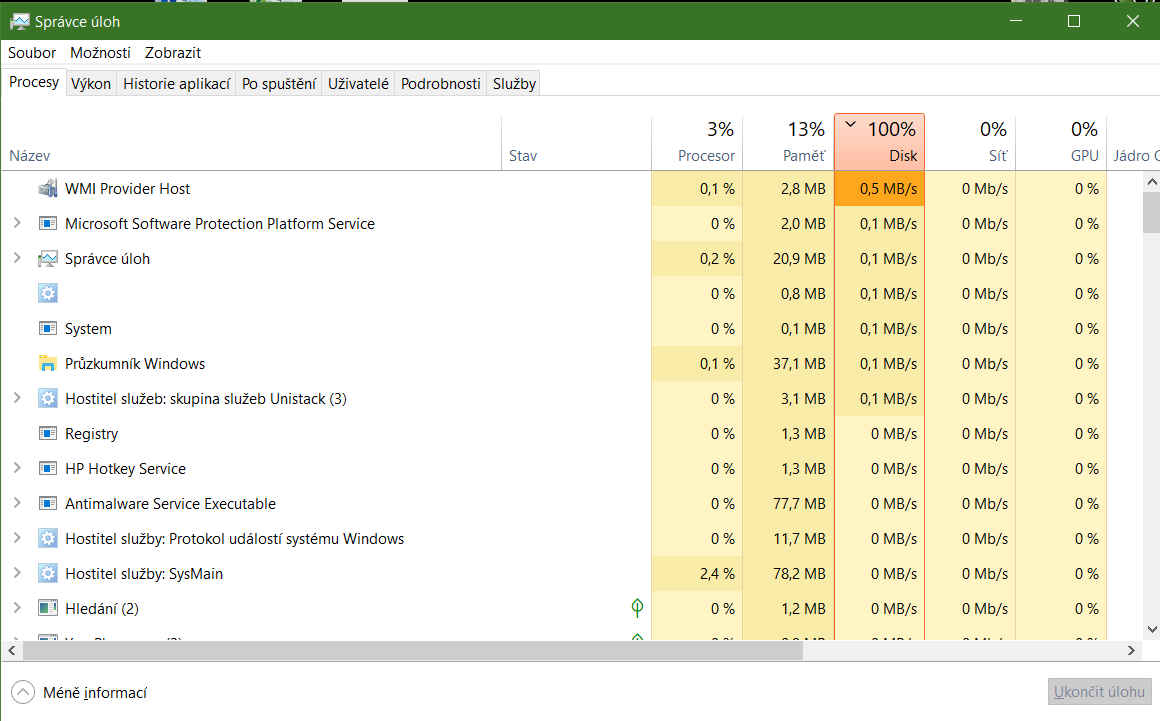Switch to the Výkon tab
The height and width of the screenshot is (721, 1160).
pyautogui.click(x=91, y=84)
